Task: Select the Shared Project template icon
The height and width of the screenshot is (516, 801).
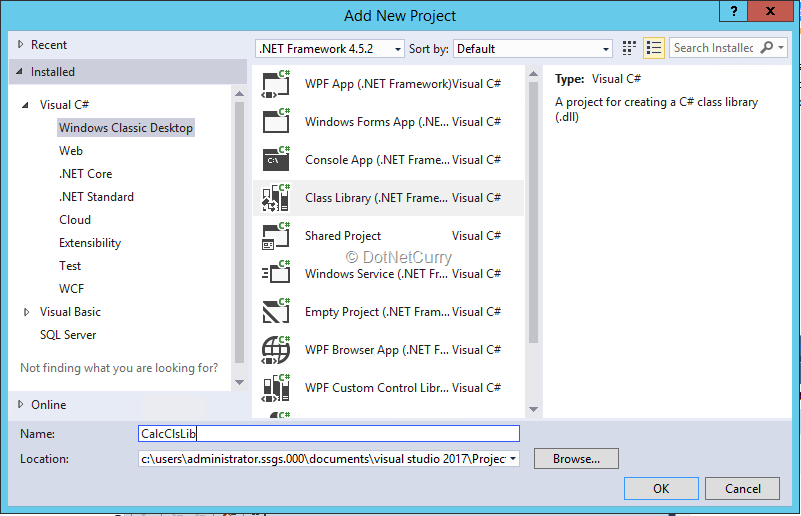Action: [276, 236]
